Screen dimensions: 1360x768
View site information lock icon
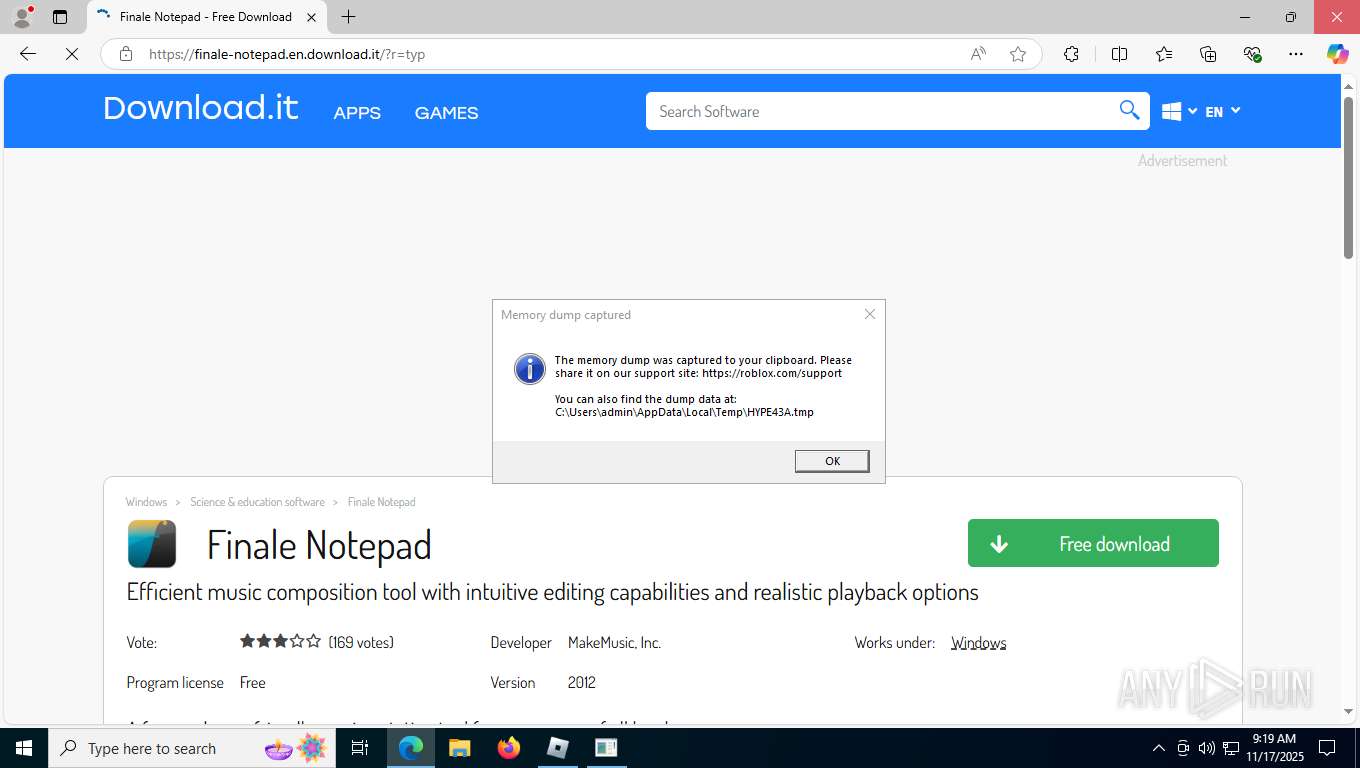(x=126, y=54)
